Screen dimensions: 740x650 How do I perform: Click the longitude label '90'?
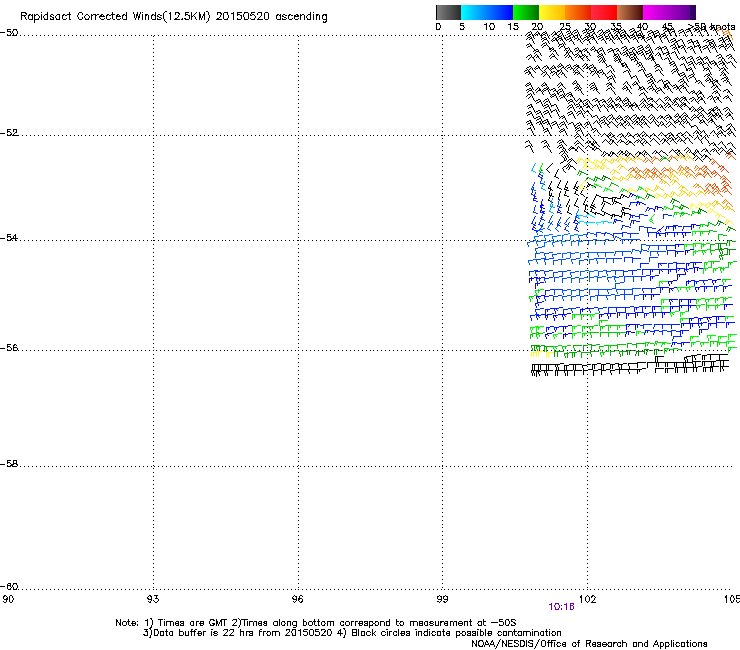[x=8, y=599]
